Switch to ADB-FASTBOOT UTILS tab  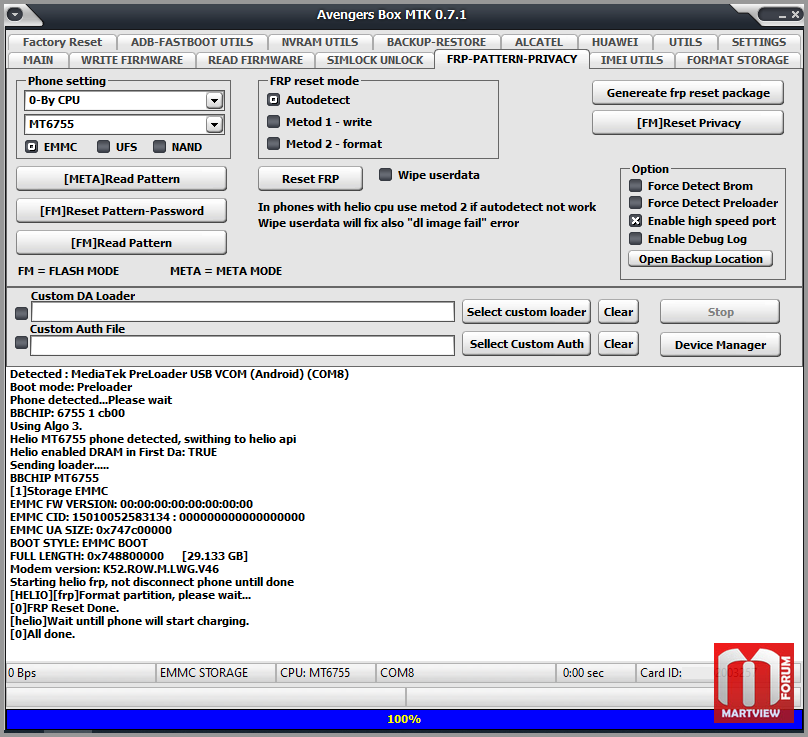point(192,42)
